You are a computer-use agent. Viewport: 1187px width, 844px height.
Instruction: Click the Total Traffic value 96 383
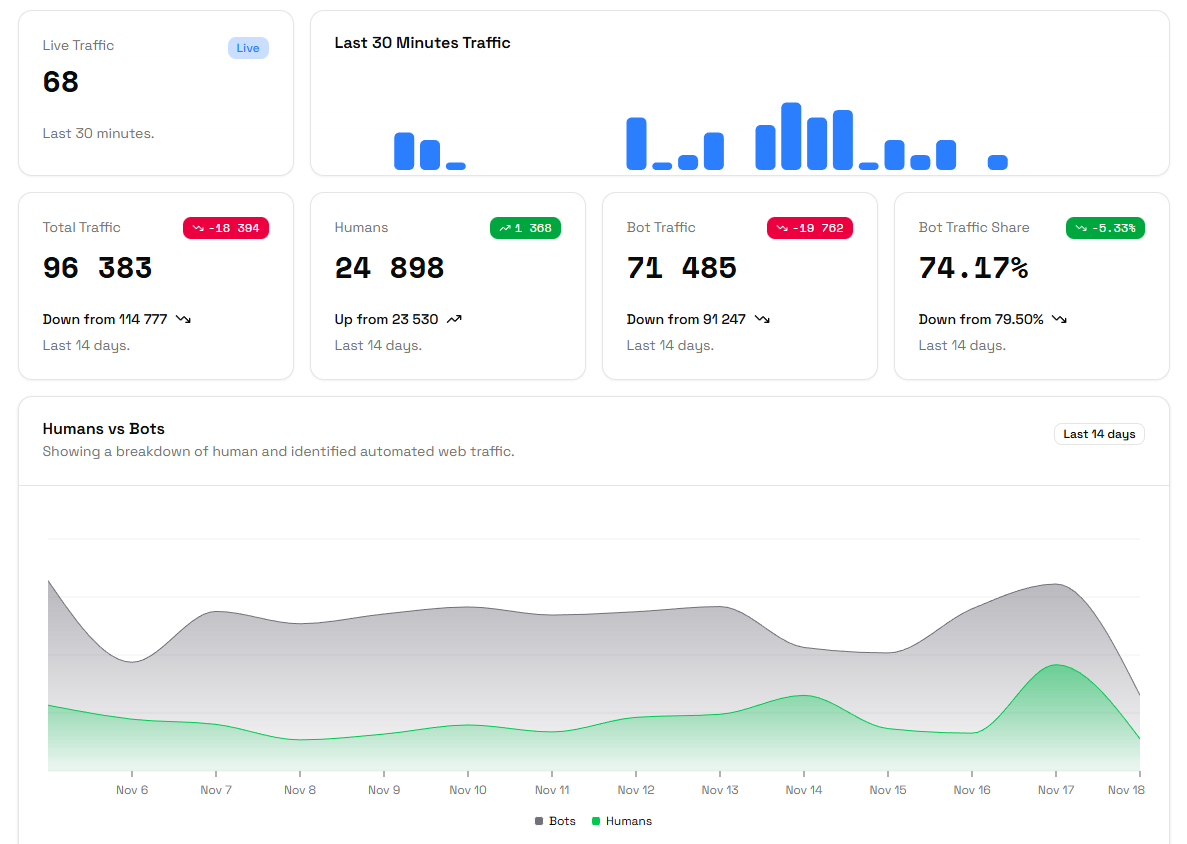pyautogui.click(x=98, y=268)
